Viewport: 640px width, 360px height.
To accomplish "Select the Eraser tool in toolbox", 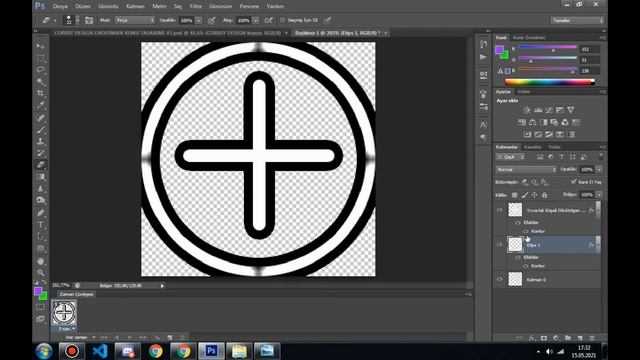I will [40, 165].
